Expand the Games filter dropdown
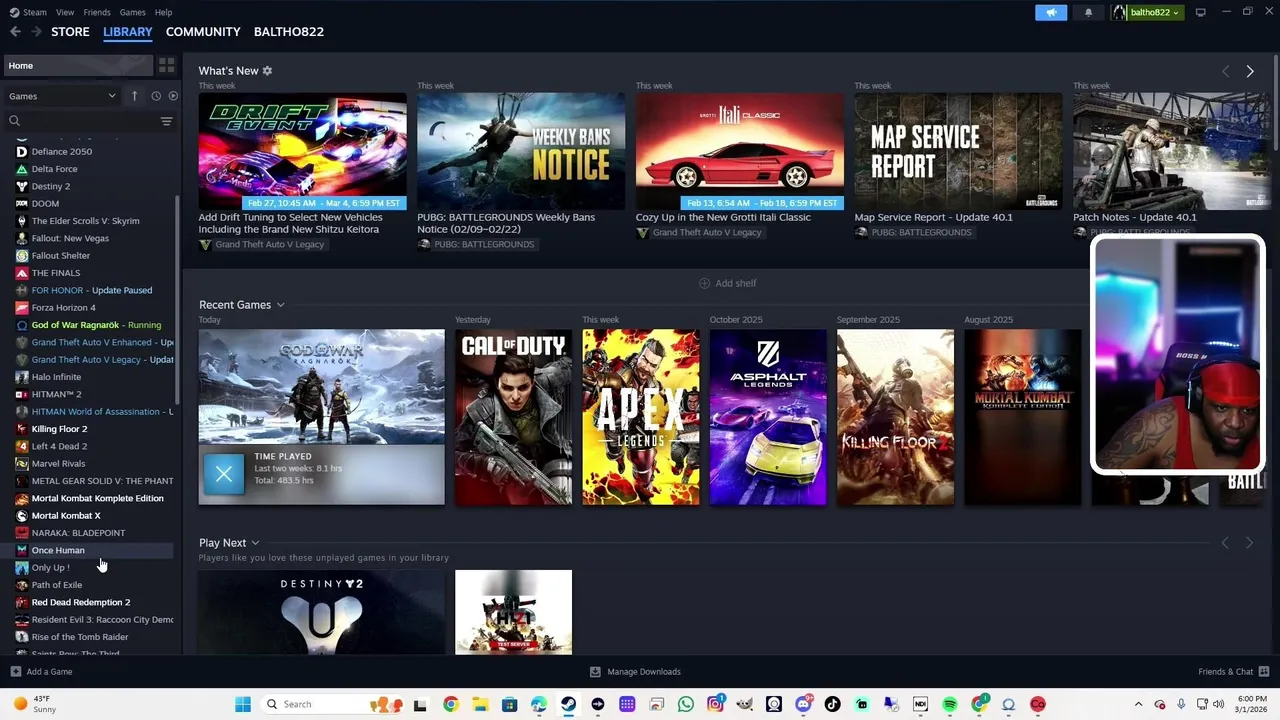Image resolution: width=1280 pixels, height=720 pixels. coord(62,96)
